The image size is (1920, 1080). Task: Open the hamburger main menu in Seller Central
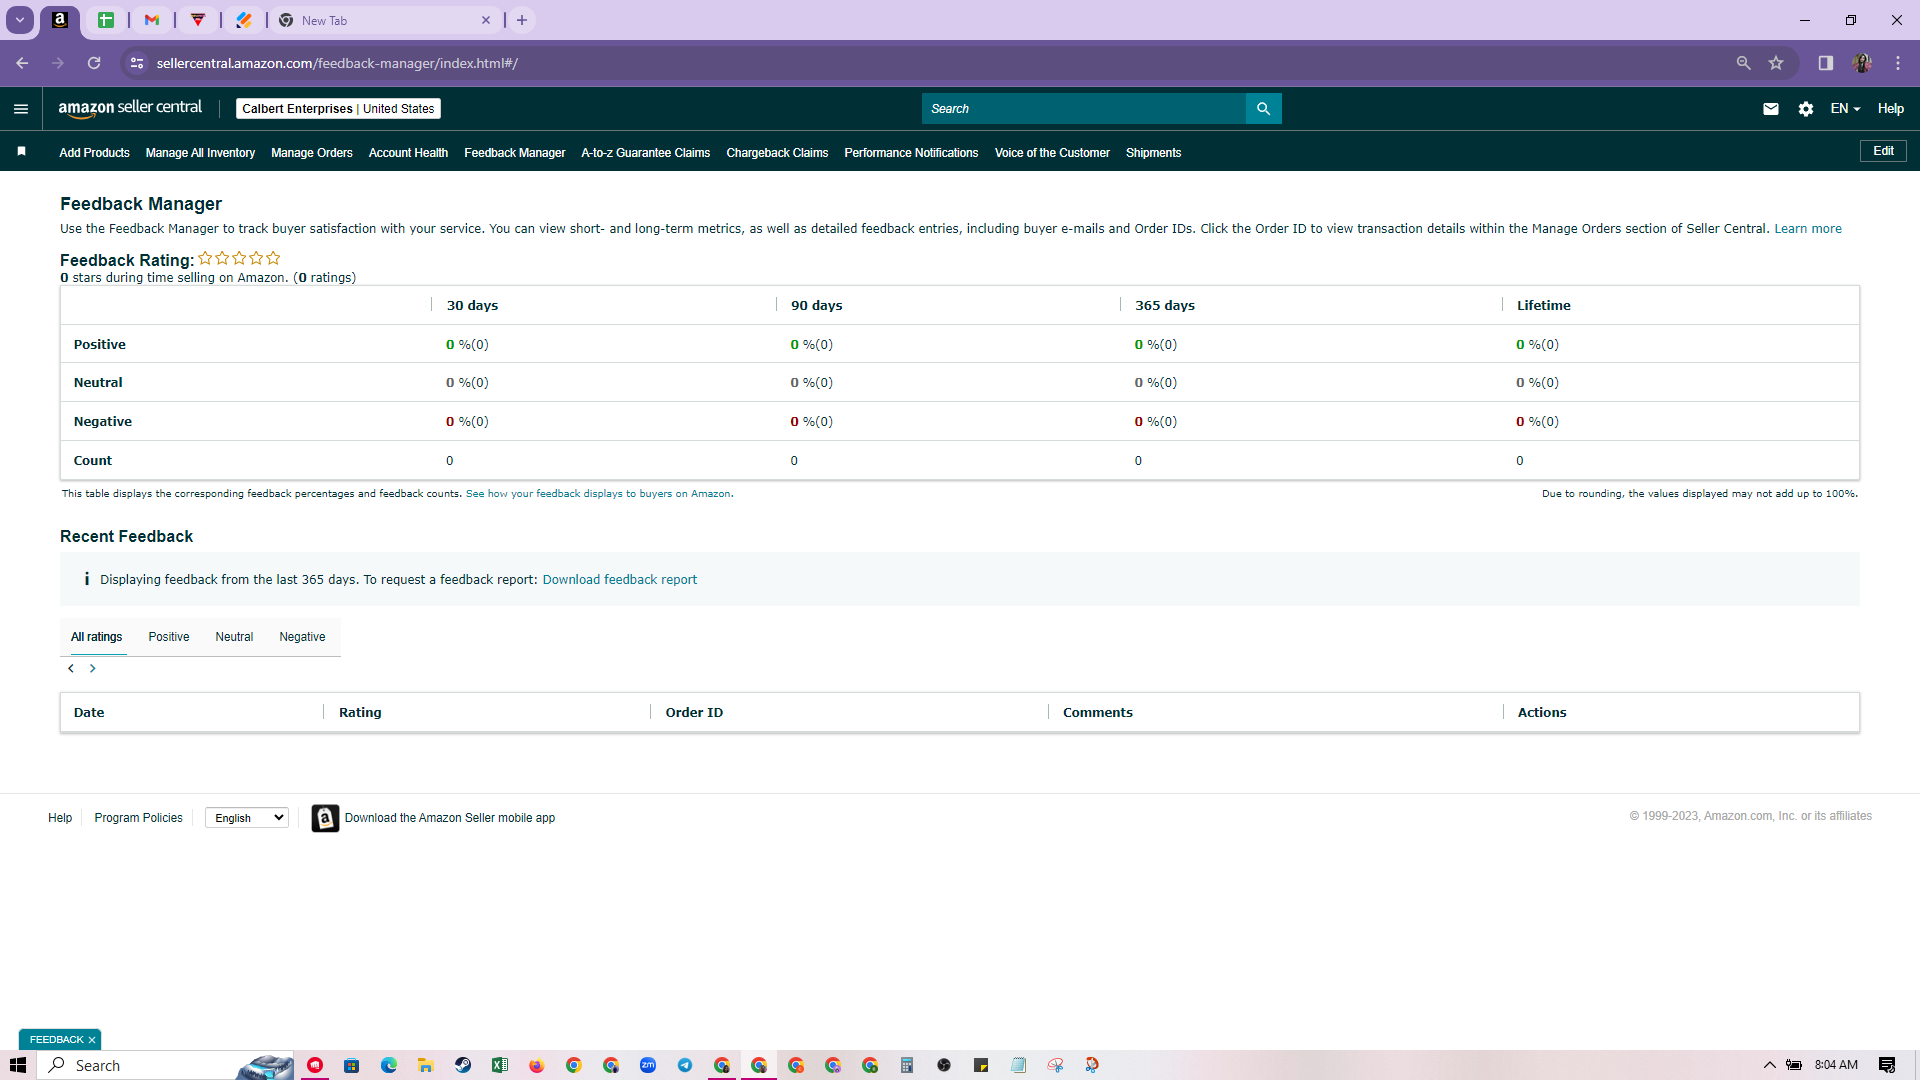pos(21,109)
